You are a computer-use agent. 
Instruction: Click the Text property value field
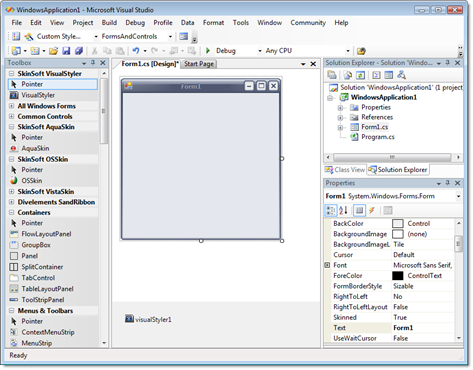[x=423, y=328]
